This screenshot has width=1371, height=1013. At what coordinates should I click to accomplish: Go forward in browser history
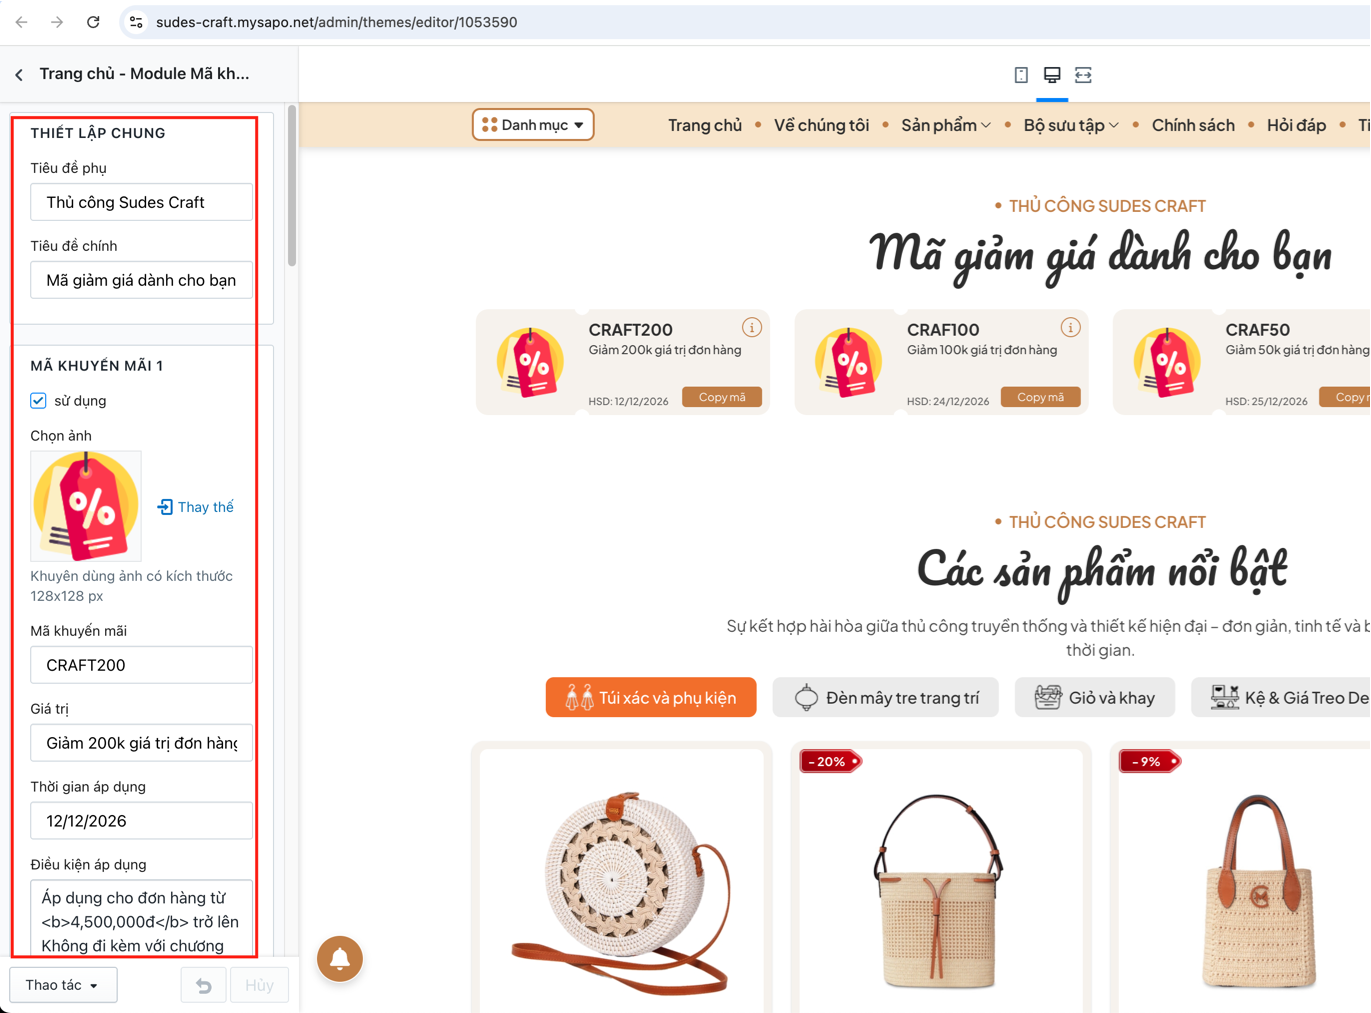tap(57, 22)
